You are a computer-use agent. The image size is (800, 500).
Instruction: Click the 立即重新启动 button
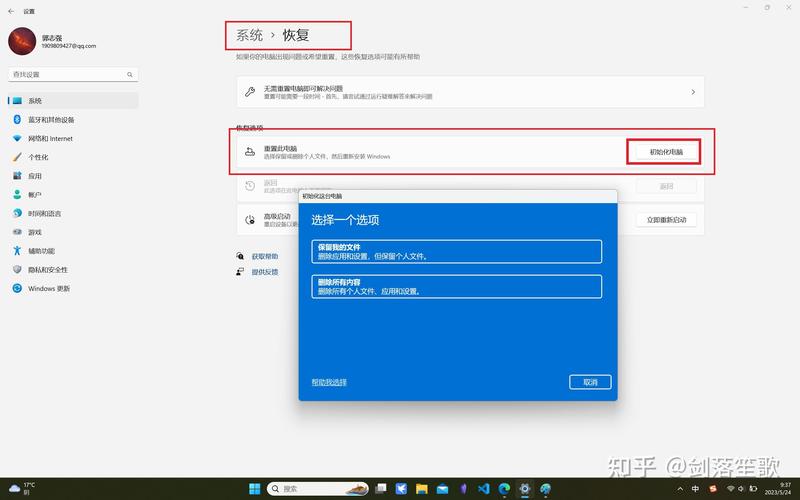click(x=666, y=220)
